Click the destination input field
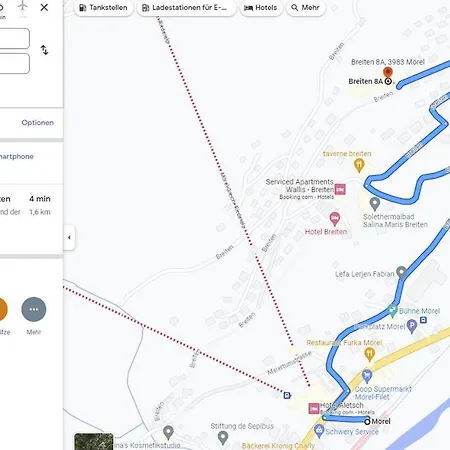This screenshot has height=450, width=450. [x=14, y=63]
